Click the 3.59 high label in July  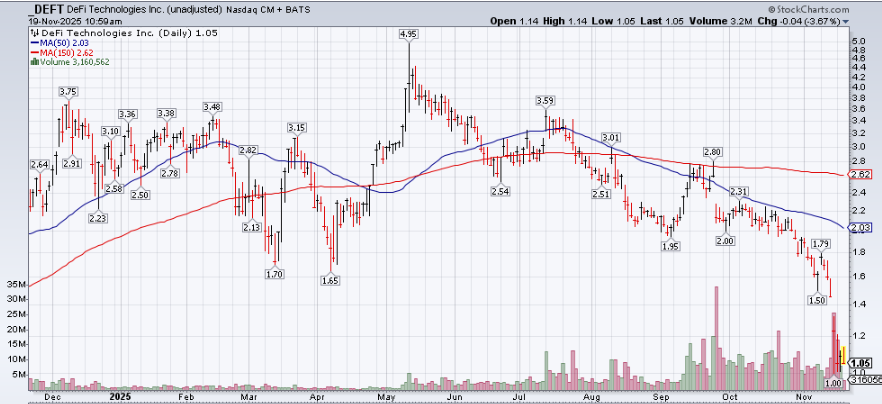(x=545, y=101)
